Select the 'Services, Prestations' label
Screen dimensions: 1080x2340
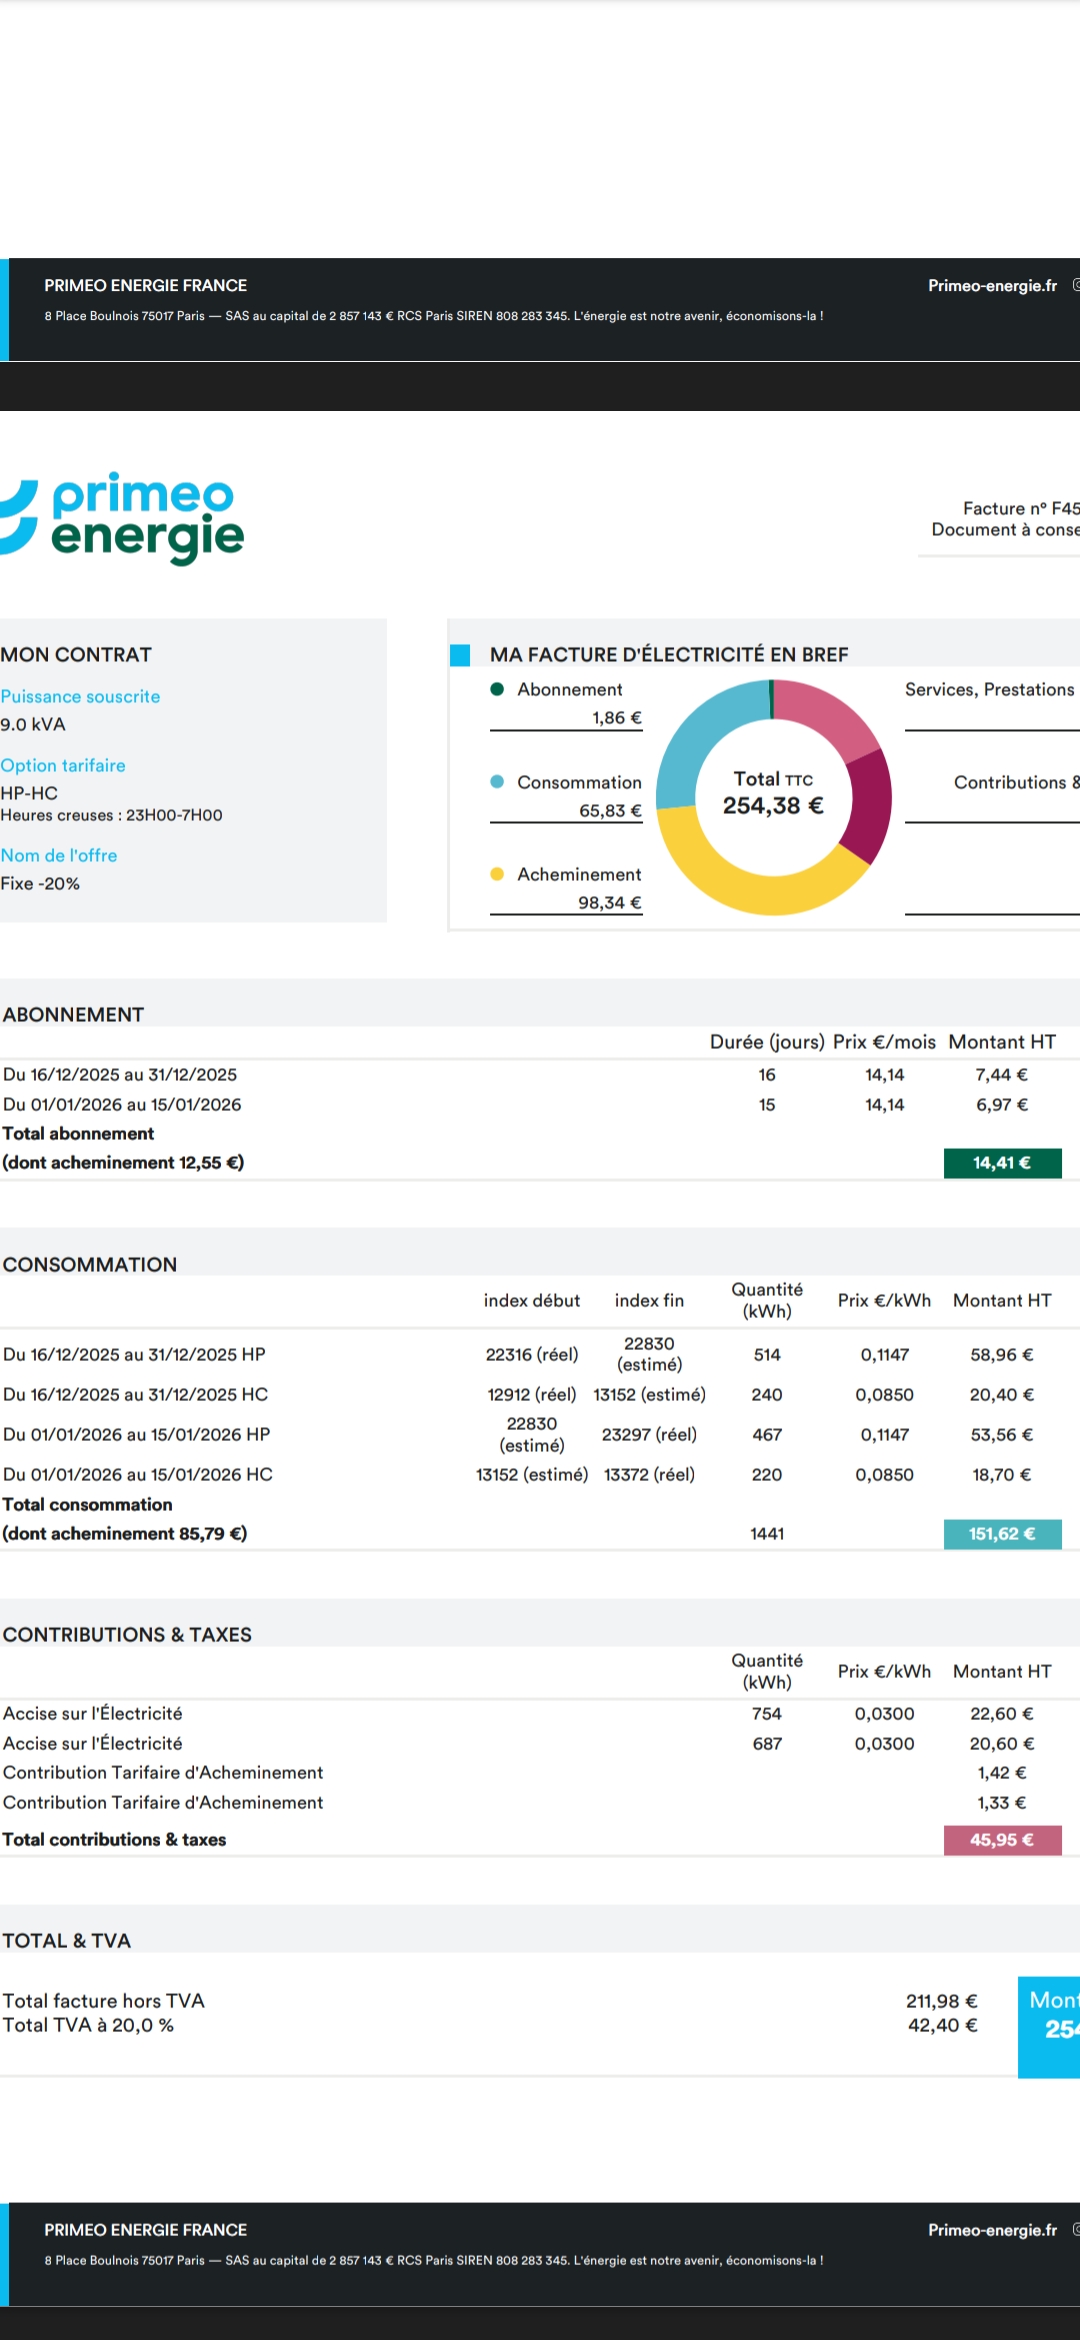990,690
